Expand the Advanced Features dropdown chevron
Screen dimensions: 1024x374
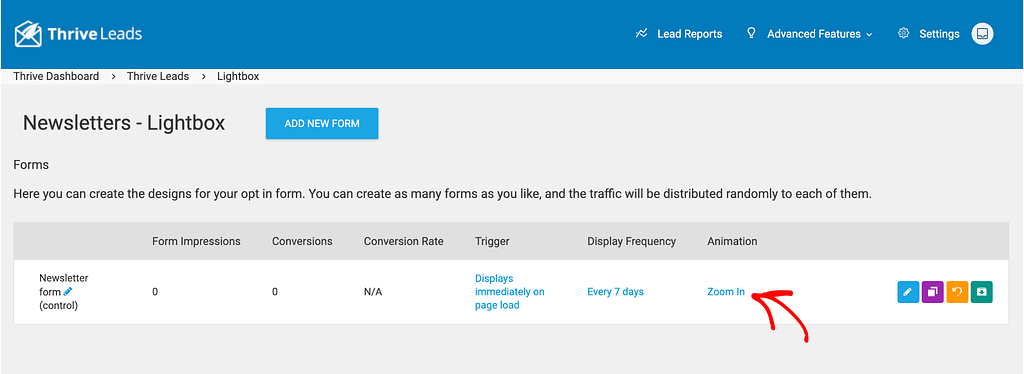click(869, 35)
